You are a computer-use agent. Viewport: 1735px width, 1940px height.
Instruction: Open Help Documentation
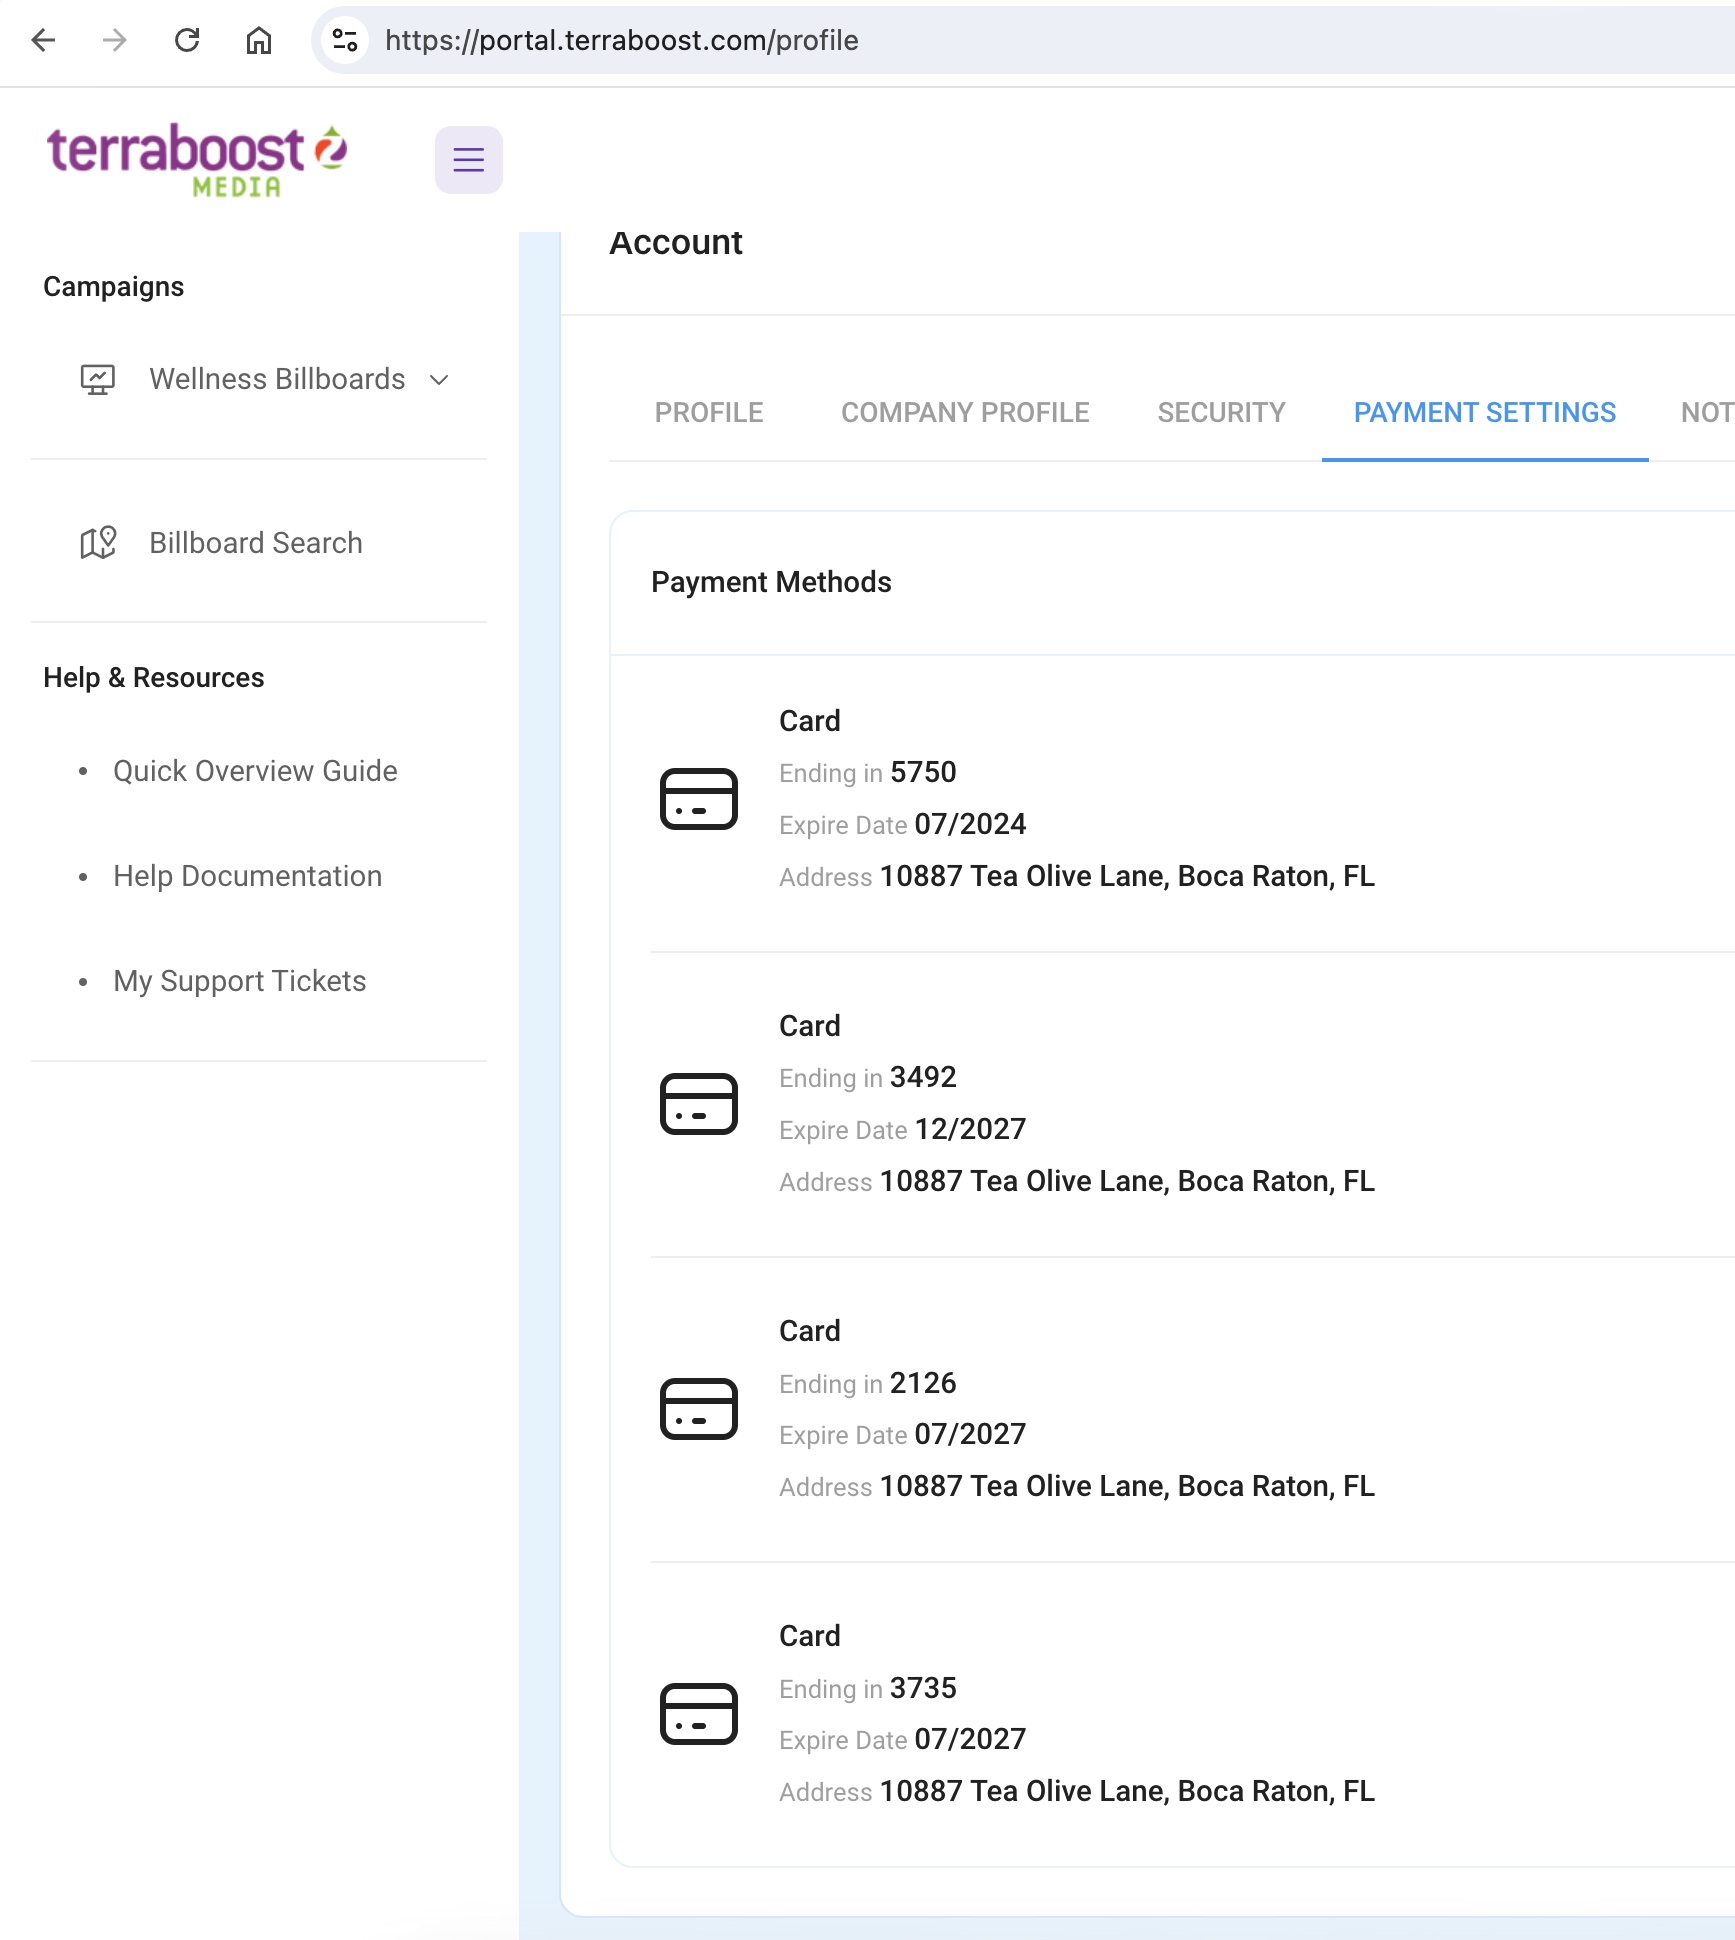click(247, 875)
